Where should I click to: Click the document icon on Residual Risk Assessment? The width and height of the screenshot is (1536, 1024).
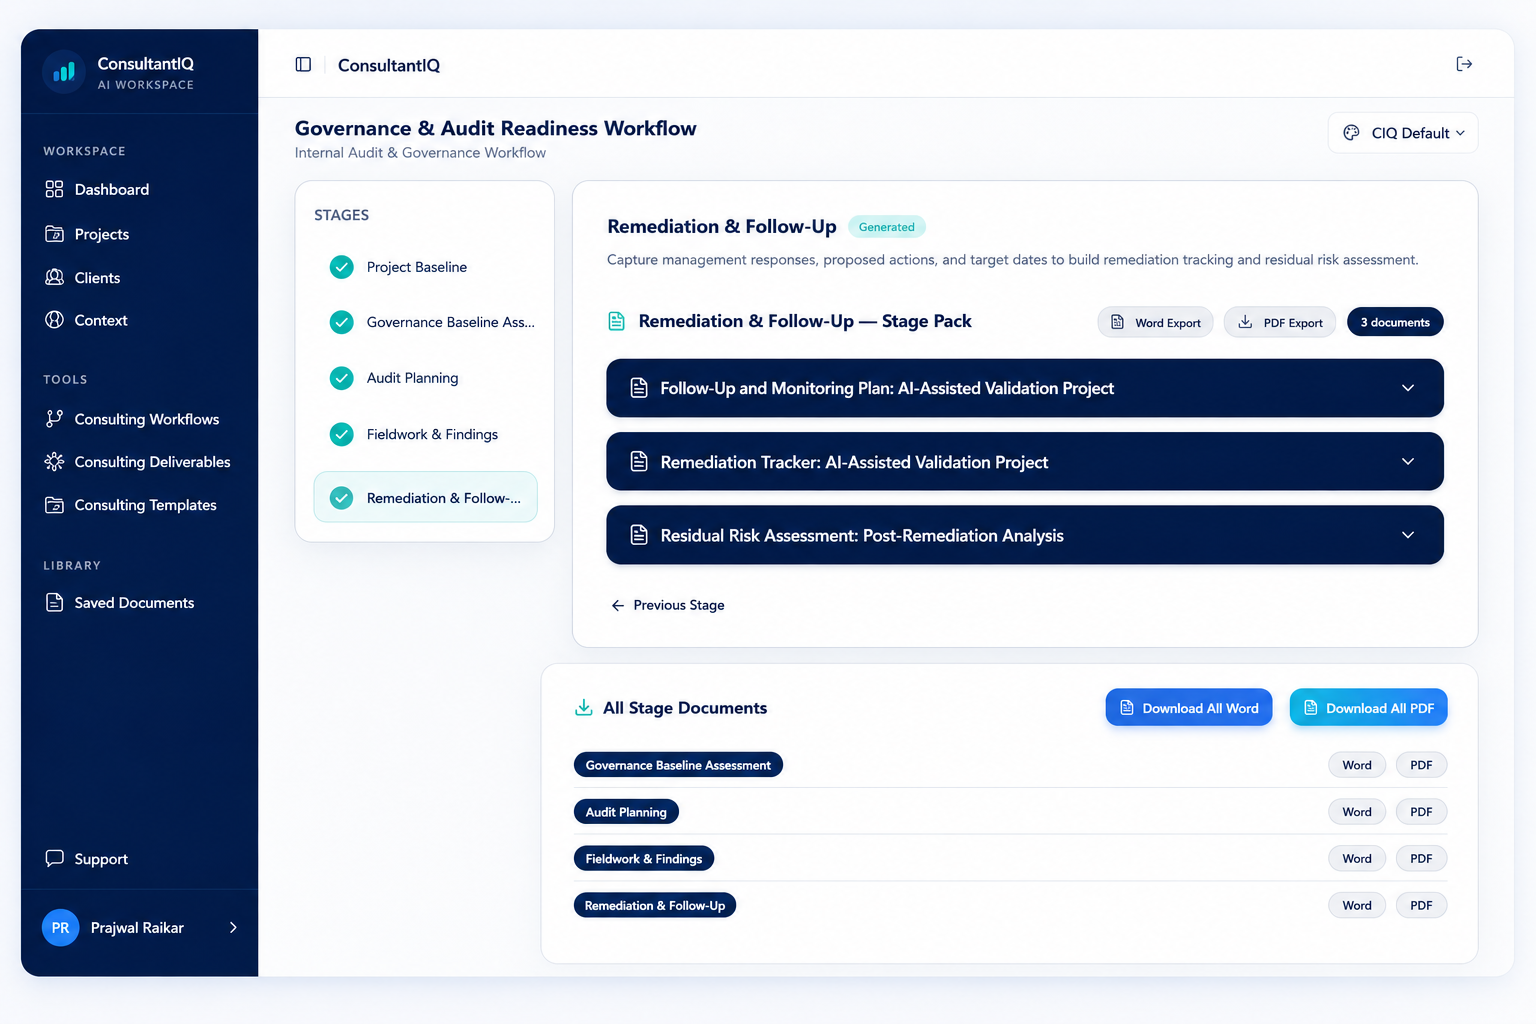[639, 535]
